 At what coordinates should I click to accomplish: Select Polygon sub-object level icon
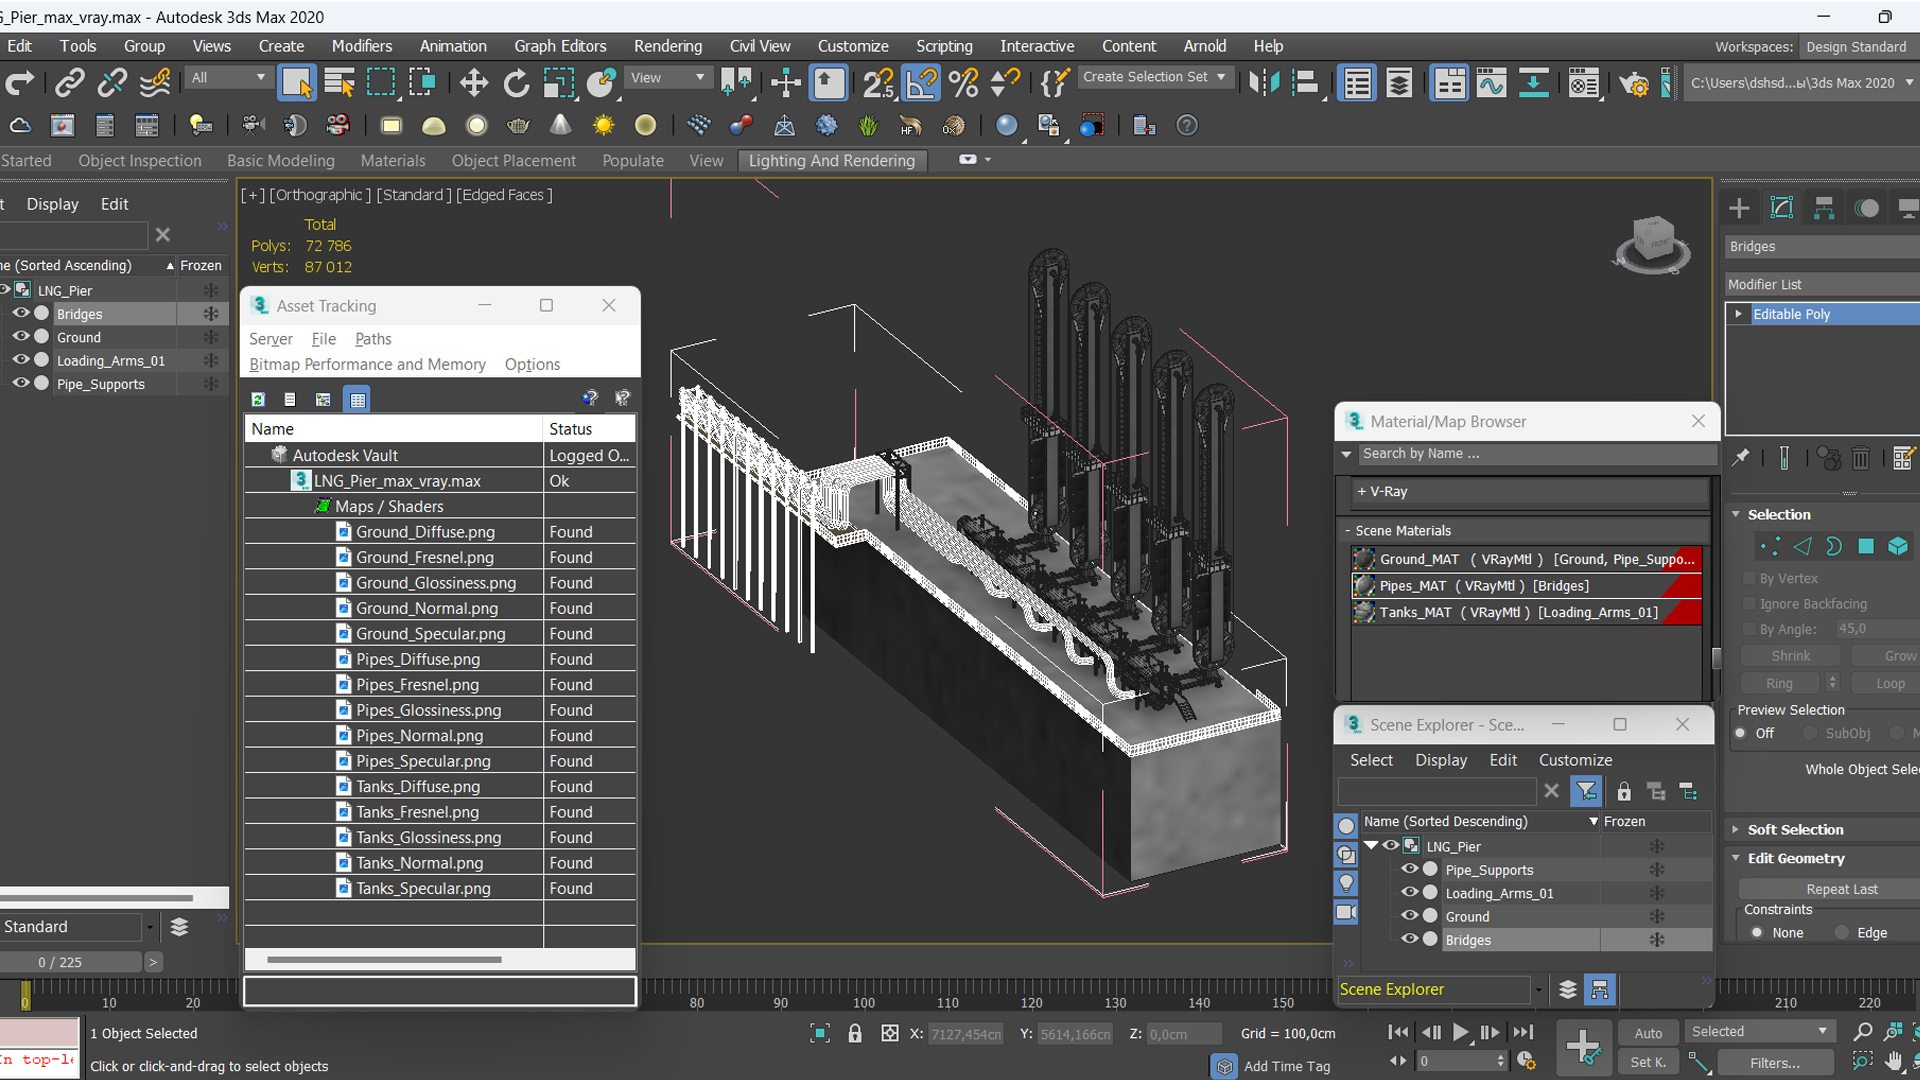1866,546
